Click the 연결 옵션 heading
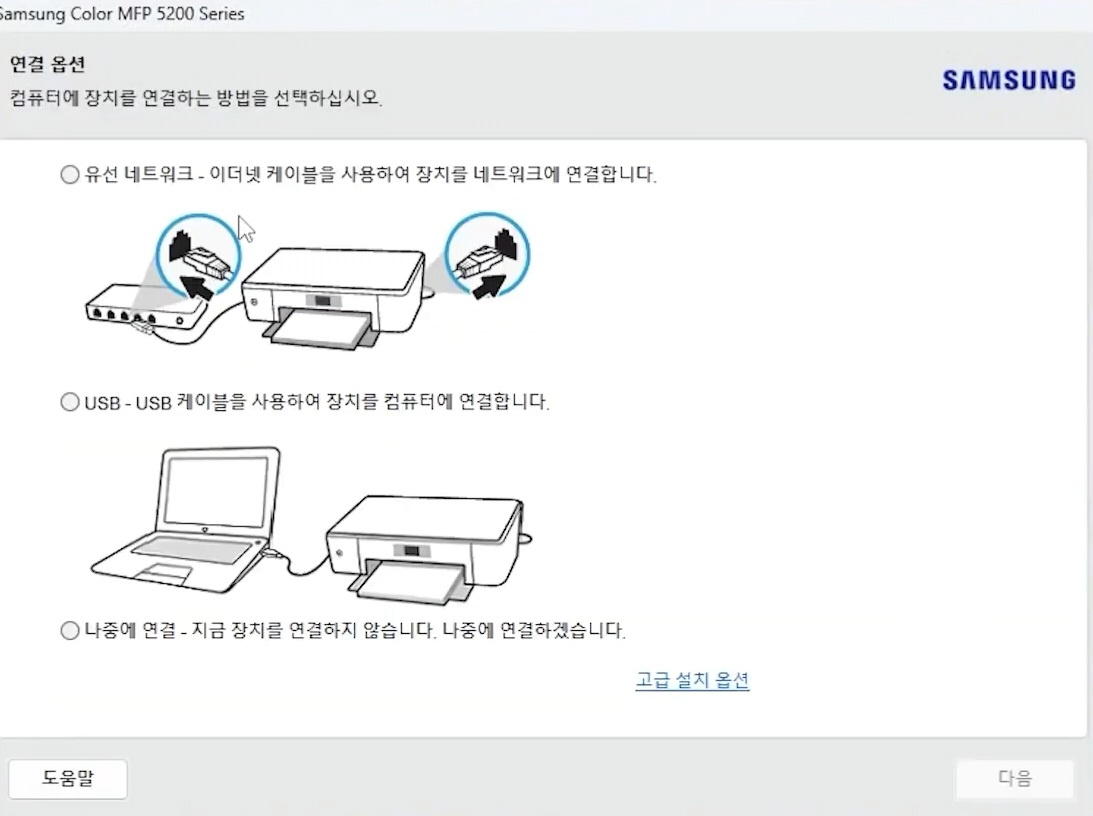 coord(47,65)
